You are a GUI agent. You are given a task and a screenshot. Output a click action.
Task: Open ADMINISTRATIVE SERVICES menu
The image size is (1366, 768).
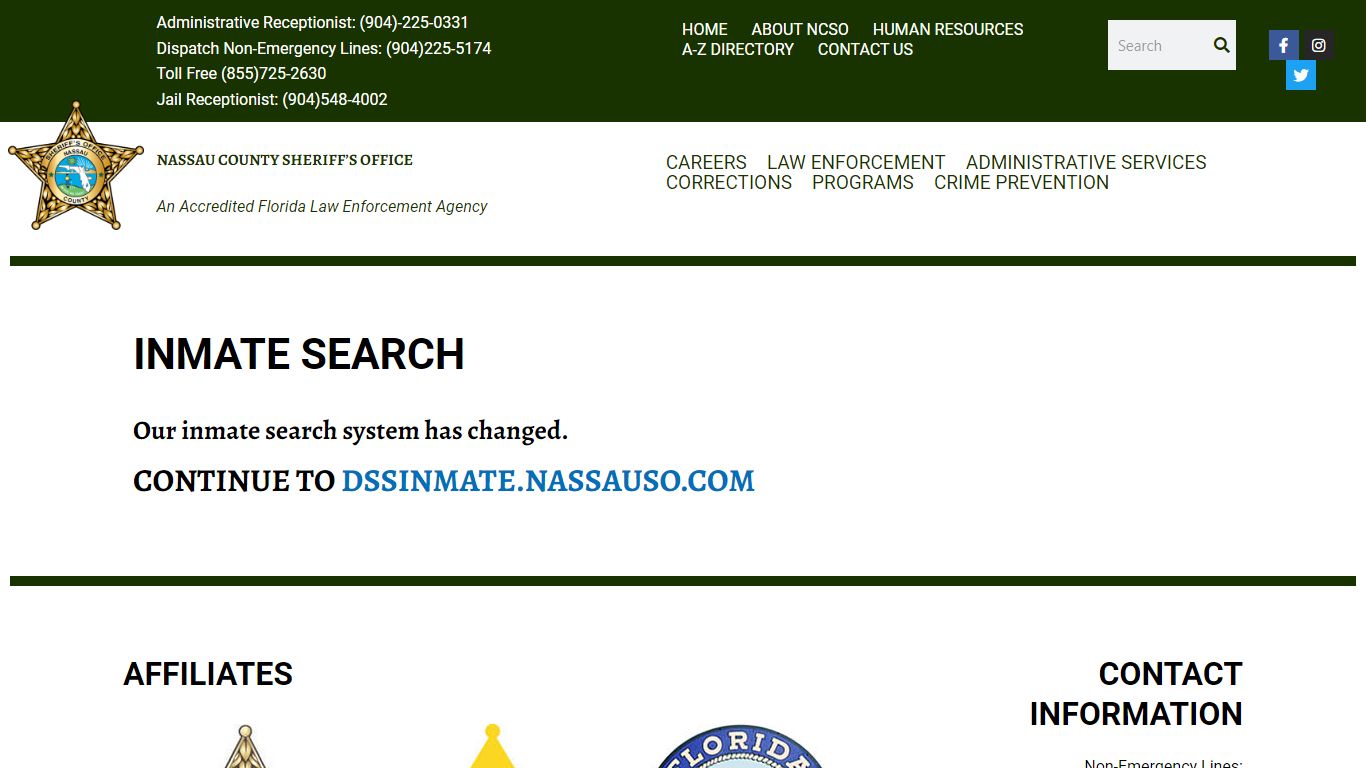click(1086, 162)
